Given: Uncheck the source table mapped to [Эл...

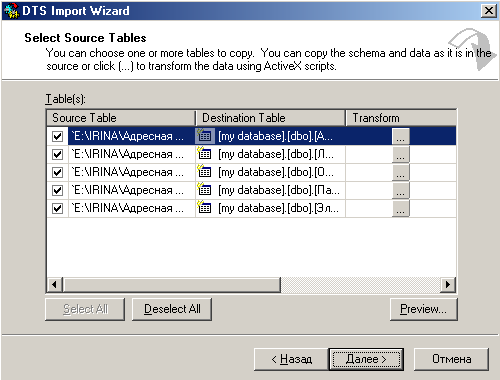Looking at the screenshot, I should (57, 208).
